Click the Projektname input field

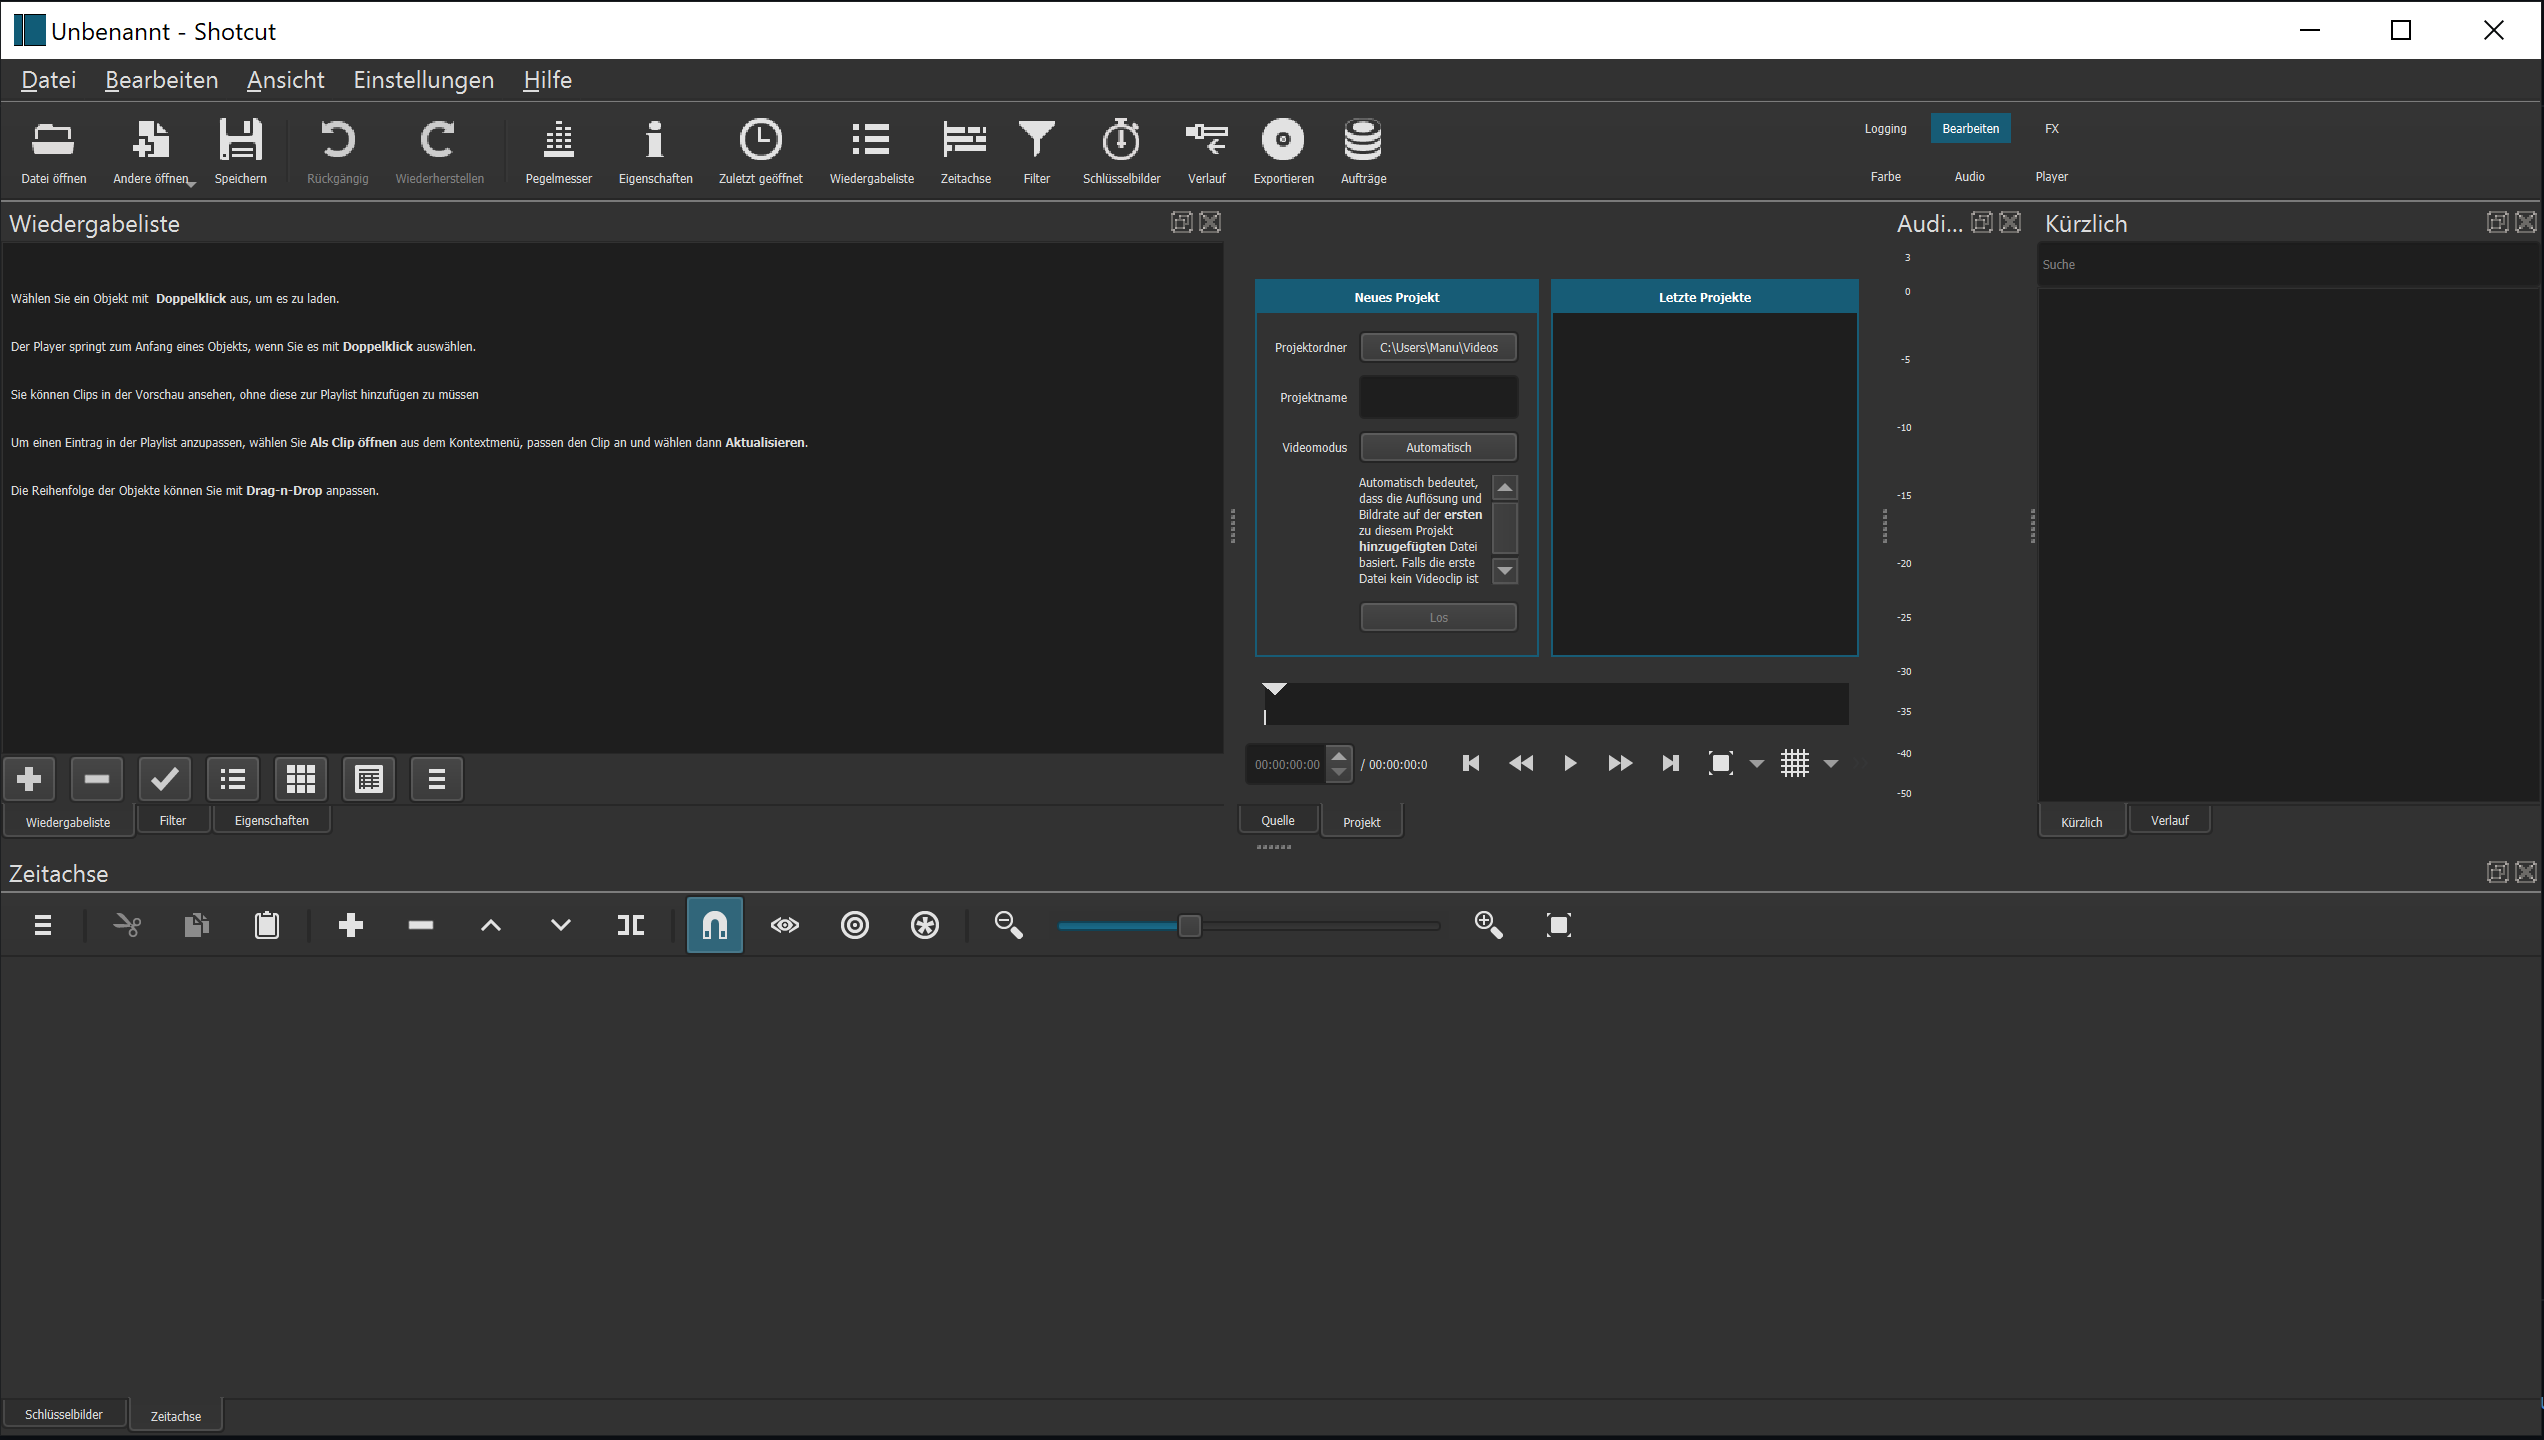click(x=1438, y=397)
